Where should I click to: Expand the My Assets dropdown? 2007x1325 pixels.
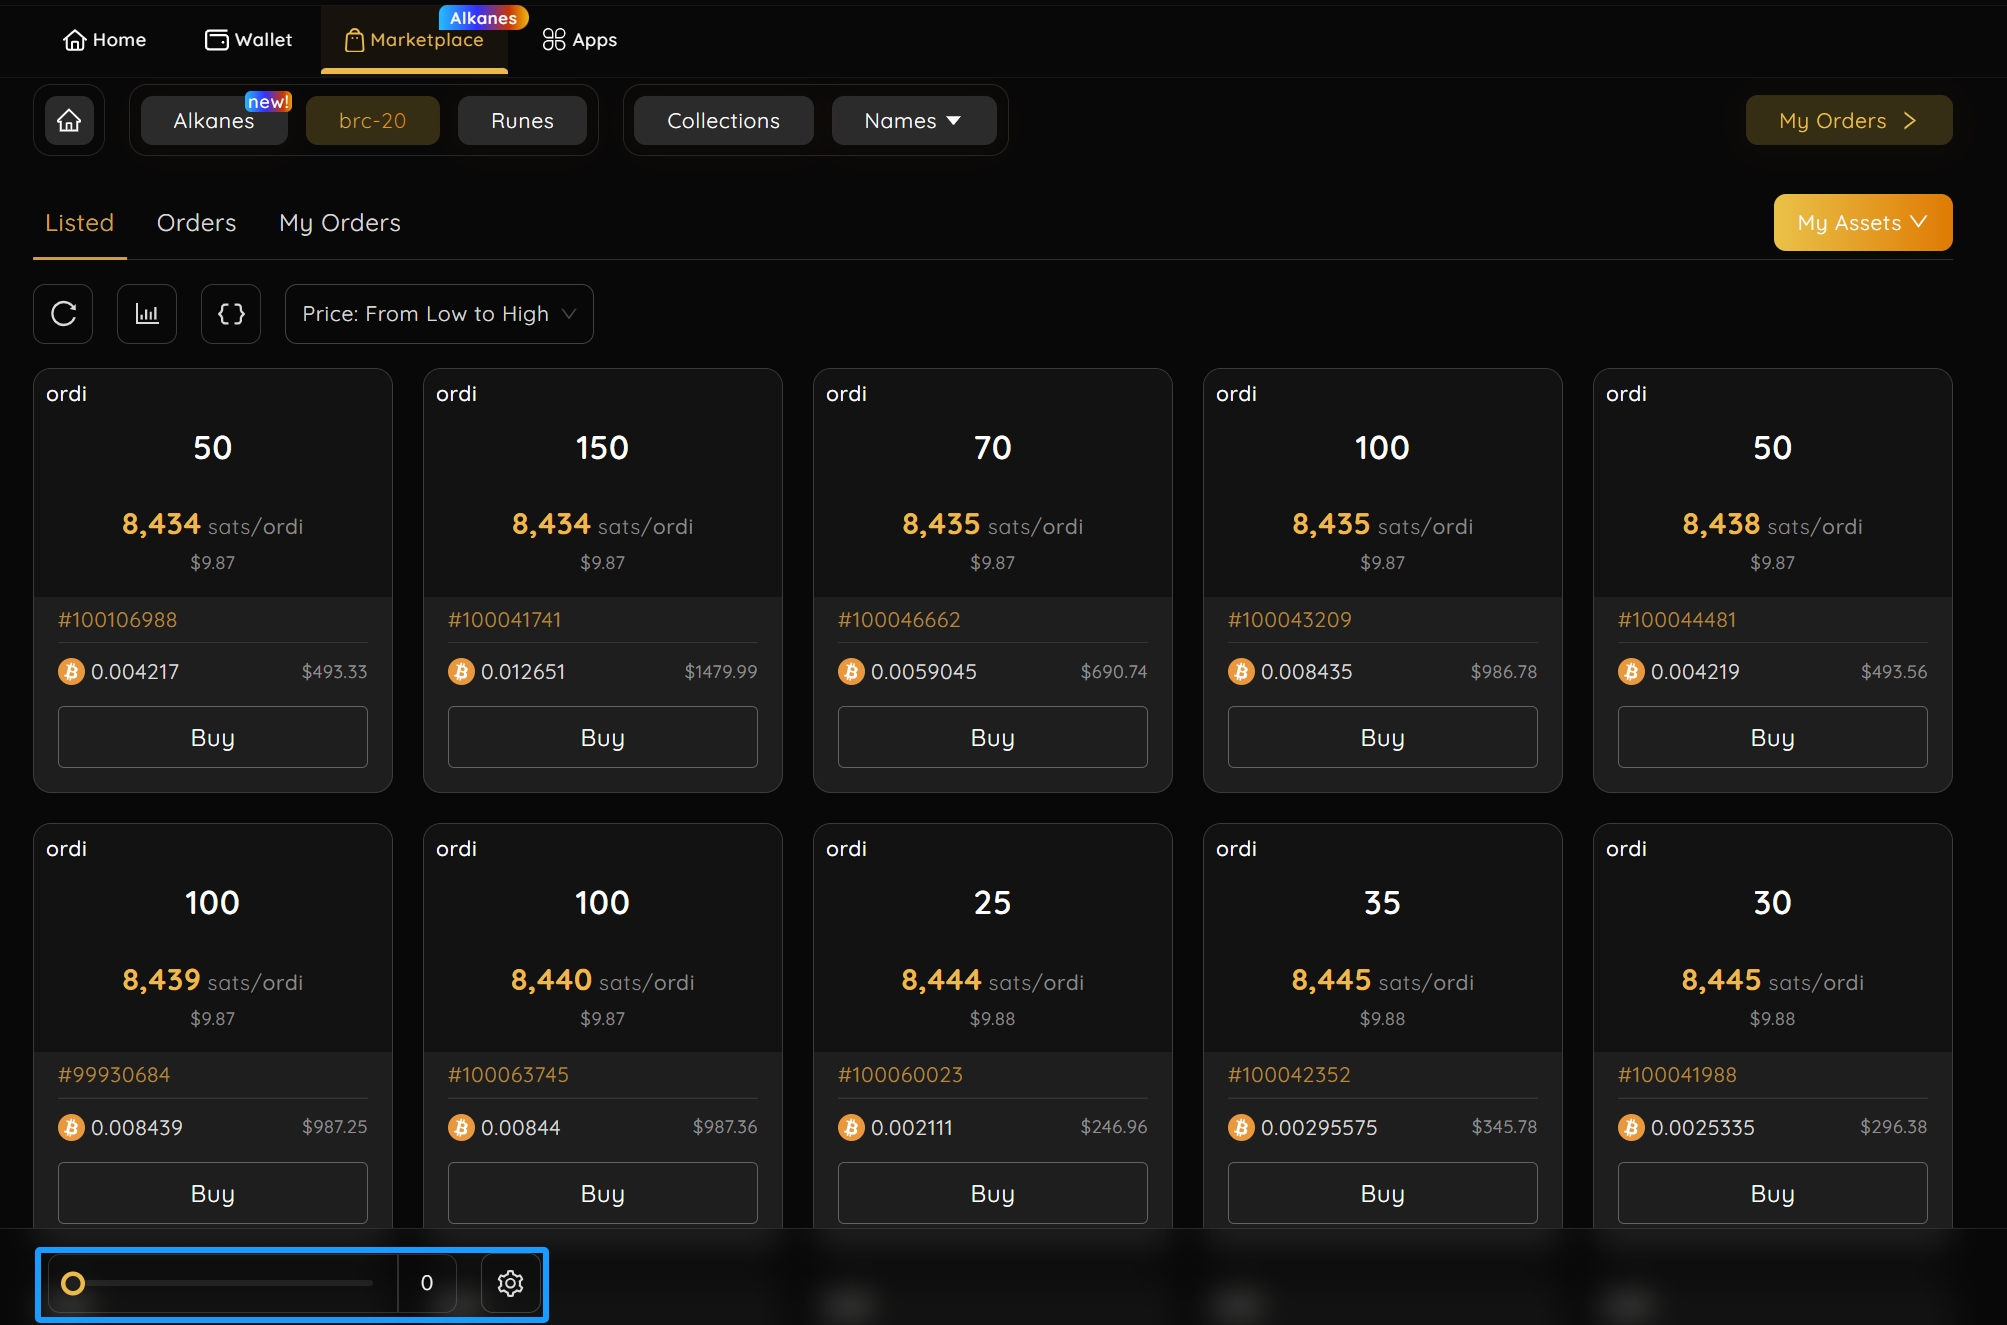pyautogui.click(x=1862, y=223)
